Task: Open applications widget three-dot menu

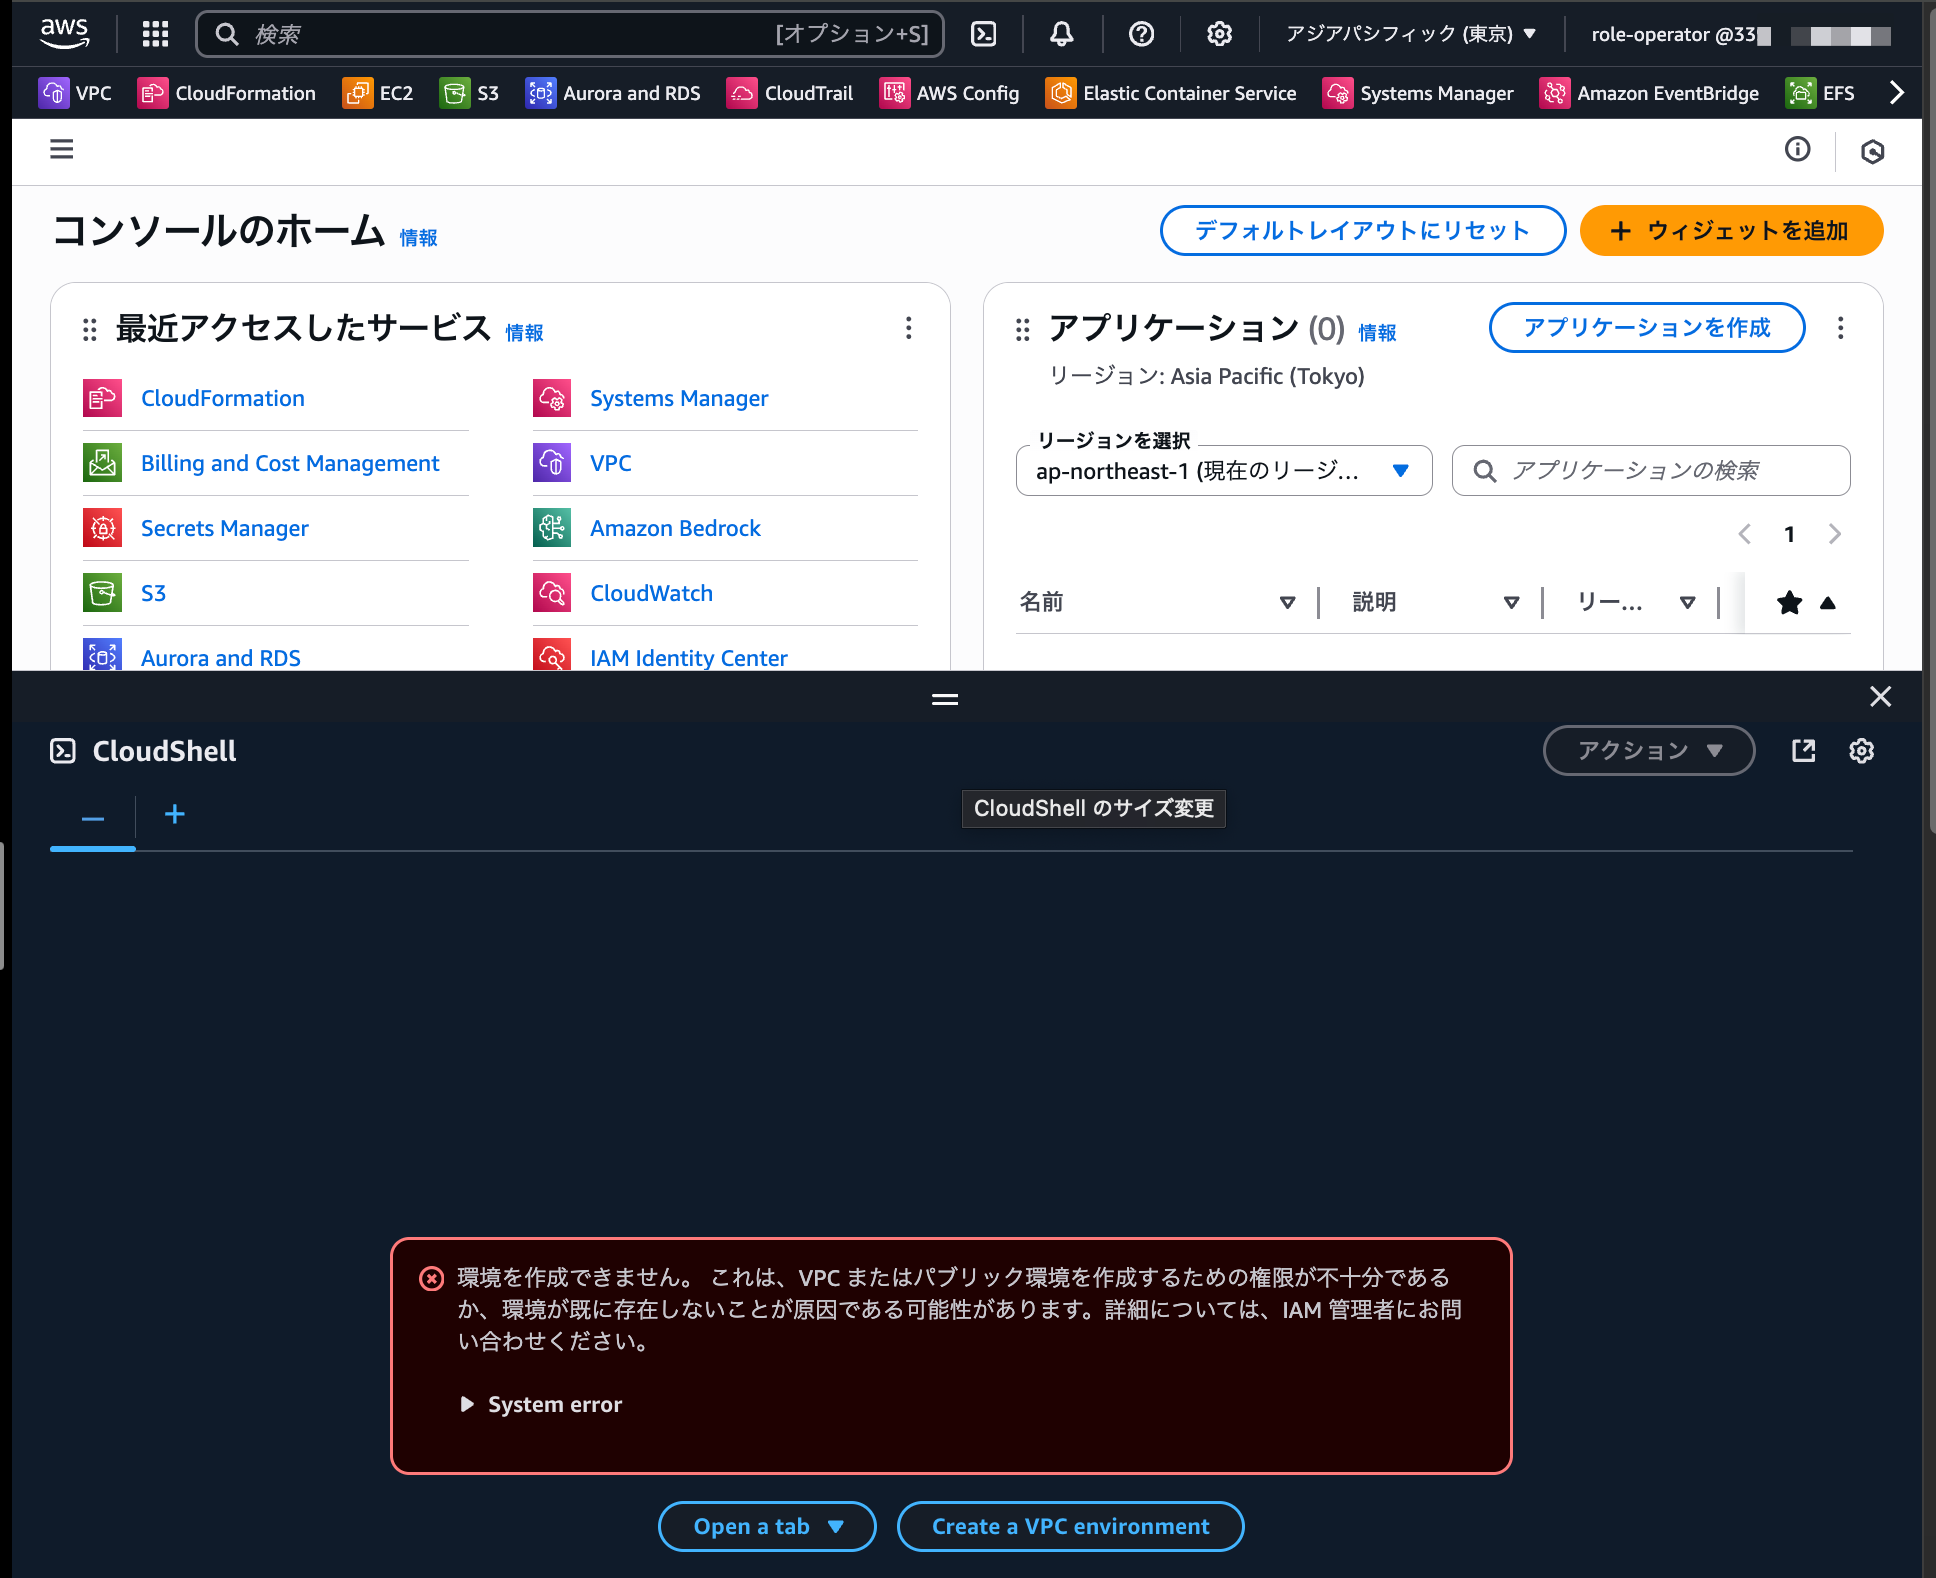Action: [x=1840, y=328]
